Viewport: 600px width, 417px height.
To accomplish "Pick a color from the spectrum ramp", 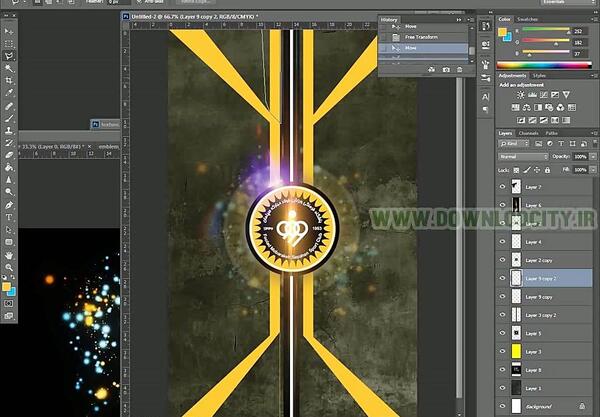I will [x=544, y=65].
